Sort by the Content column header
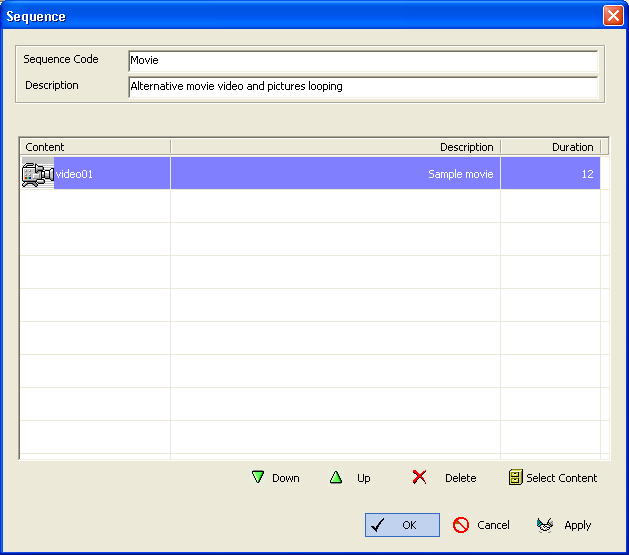The height and width of the screenshot is (555, 629). point(95,147)
